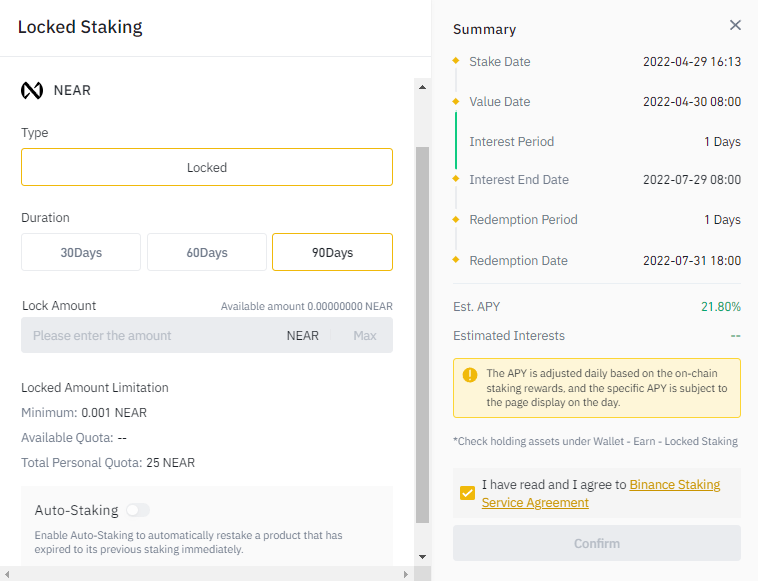Viewport: 758px width, 581px height.
Task: Click the vertical scrollbar down arrow
Action: [423, 557]
